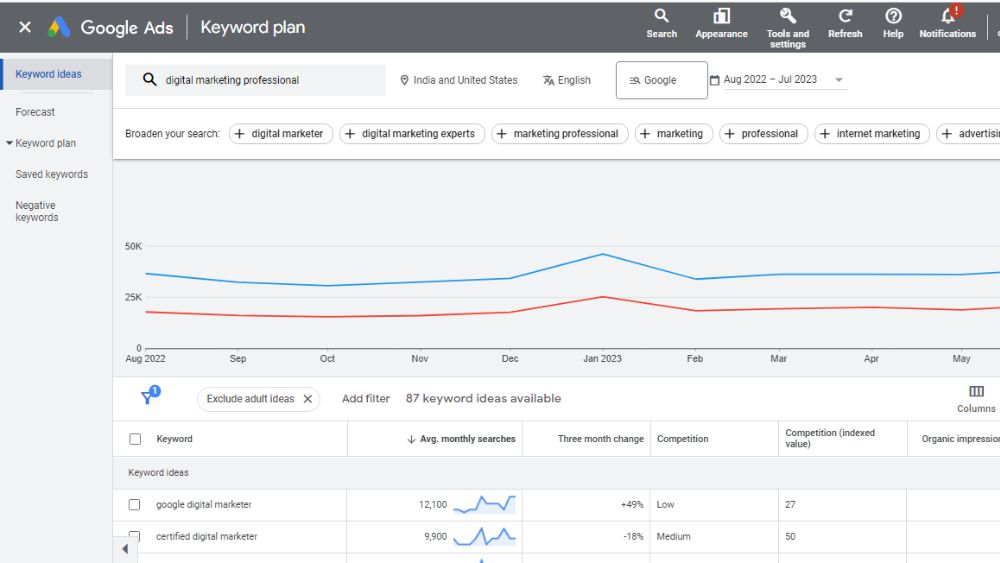This screenshot has height=563, width=1000.
Task: Click Add filter
Action: (x=365, y=398)
